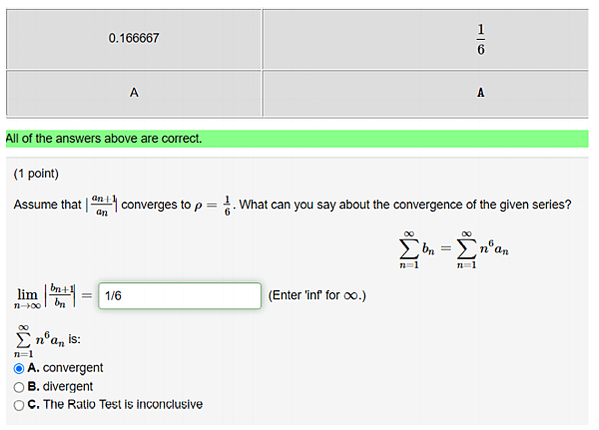Click 'The Ratio Test is inconclusive' label text
This screenshot has width=599, height=430.
point(123,404)
